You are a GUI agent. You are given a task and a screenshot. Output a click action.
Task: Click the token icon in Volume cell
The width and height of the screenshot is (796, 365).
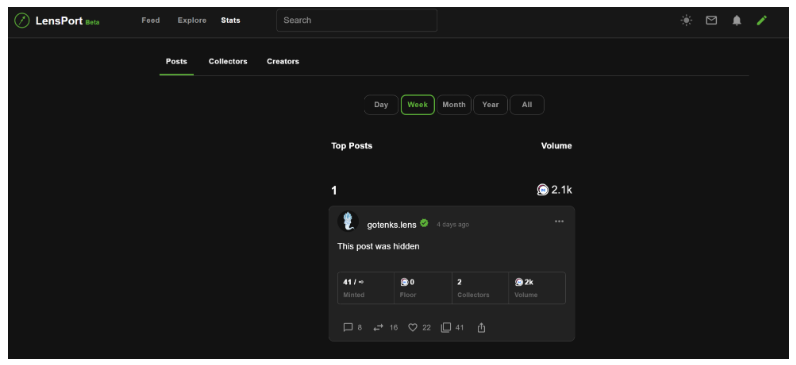tap(519, 282)
